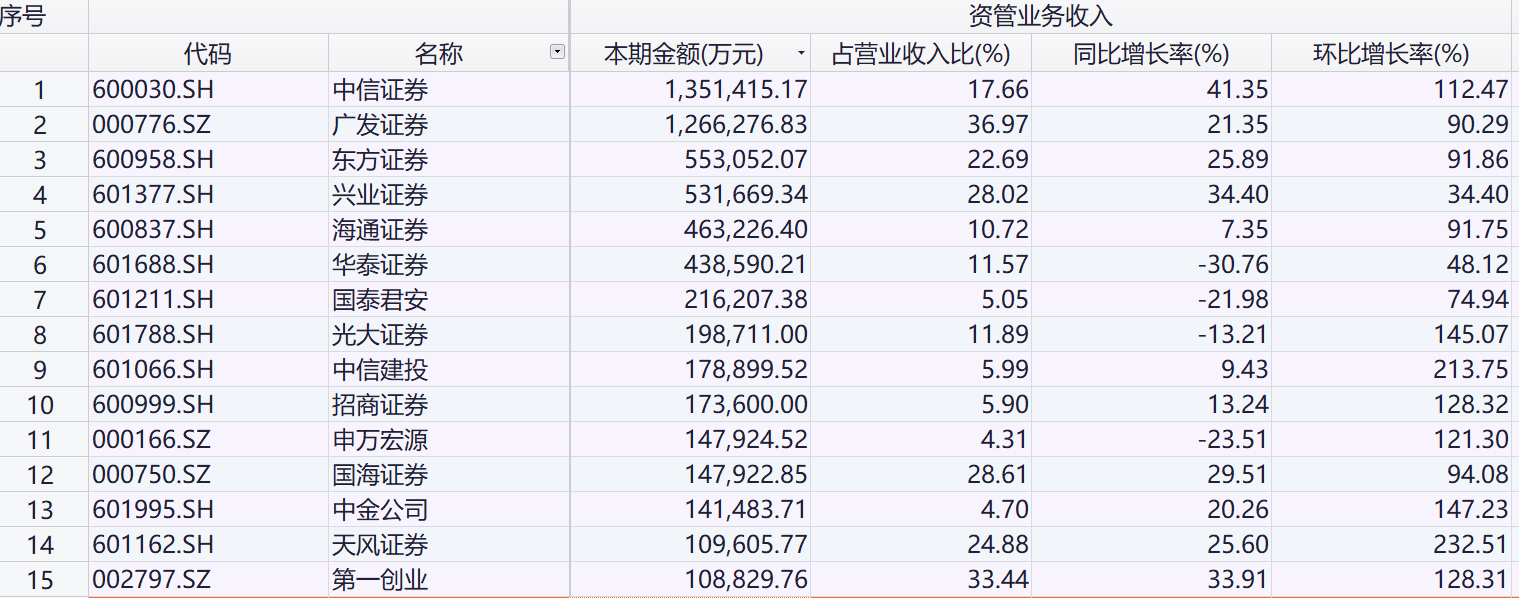Image resolution: width=1519 pixels, height=598 pixels.
Task: Select the 名称 column header
Action: (449, 53)
